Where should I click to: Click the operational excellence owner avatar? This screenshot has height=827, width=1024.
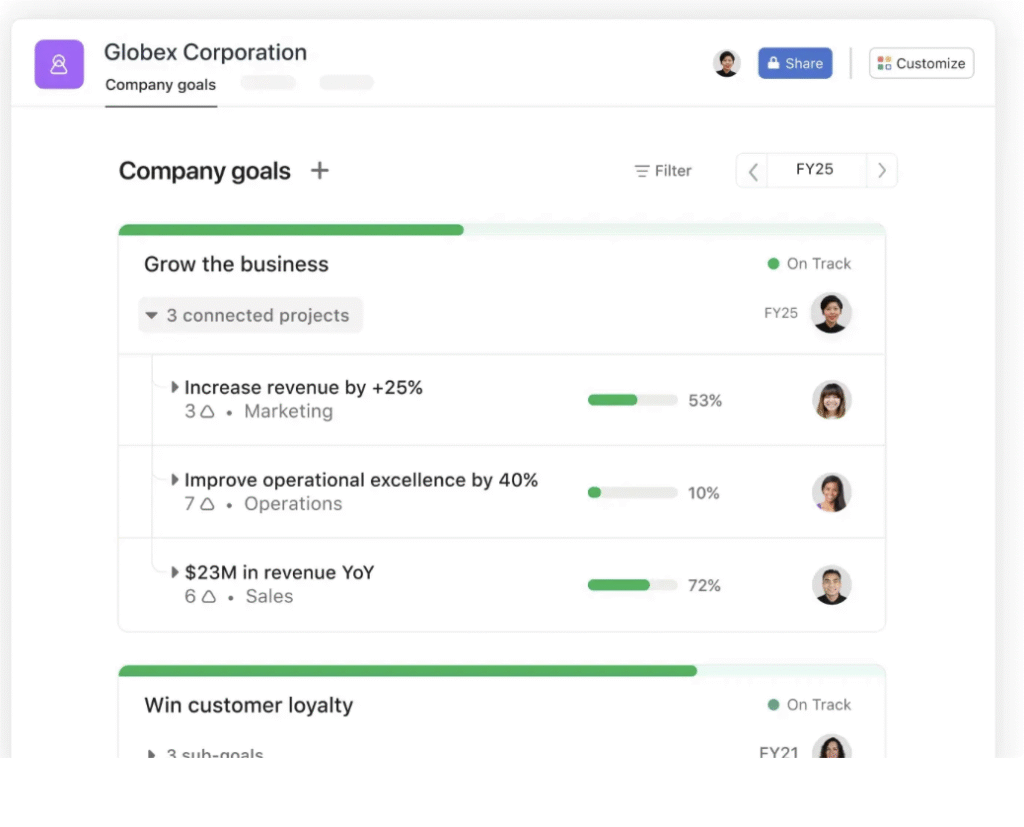click(831, 493)
